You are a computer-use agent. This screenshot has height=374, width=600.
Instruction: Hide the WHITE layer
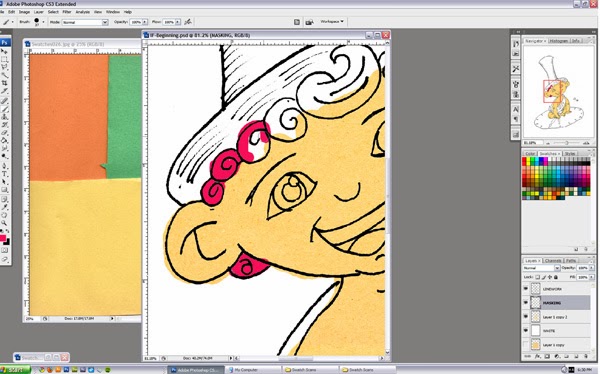(x=526, y=330)
